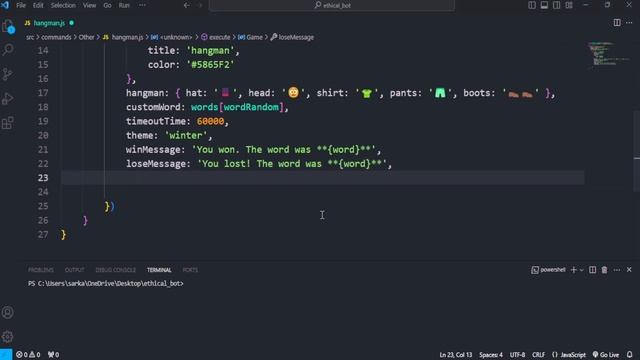Open Run and Debug view
This screenshot has height=360, width=640.
8,98
